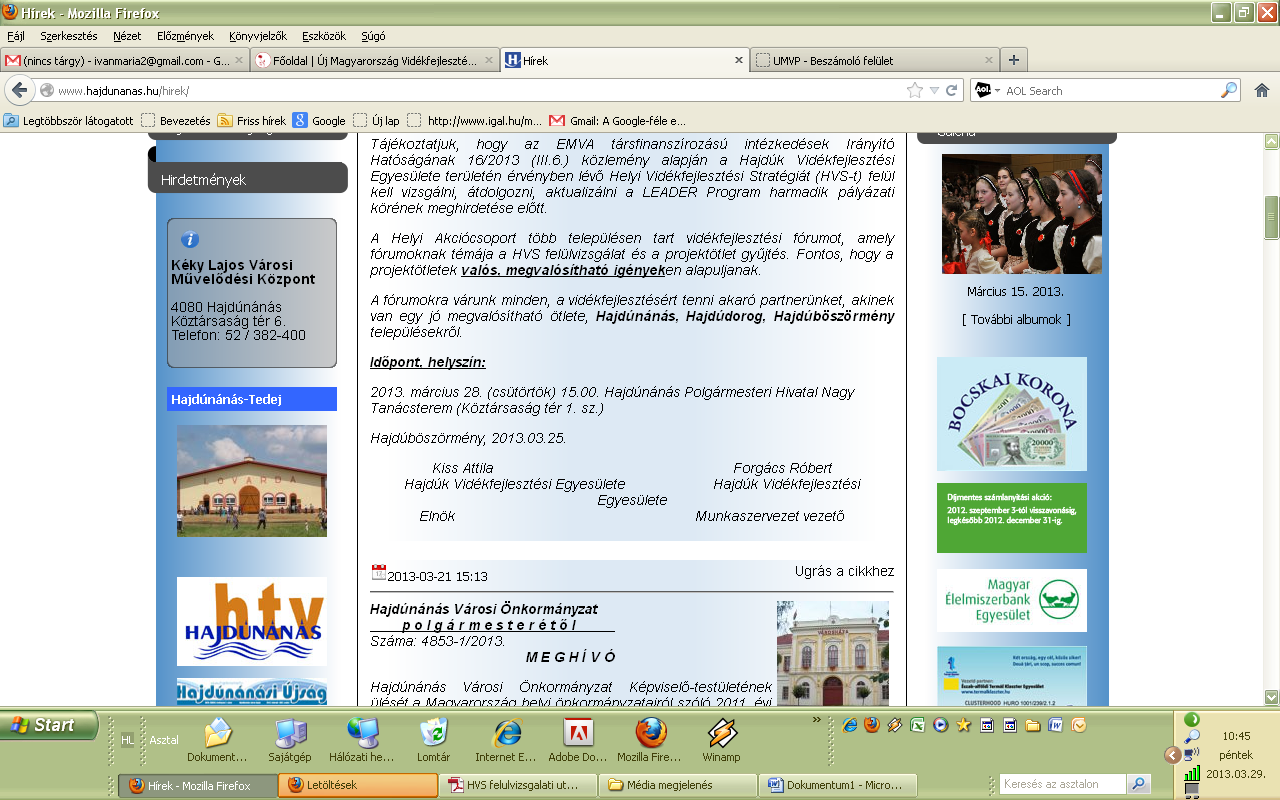Follow the Ugrás a cikkhez link
Viewport: 1280px width, 800px height.
coord(844,572)
